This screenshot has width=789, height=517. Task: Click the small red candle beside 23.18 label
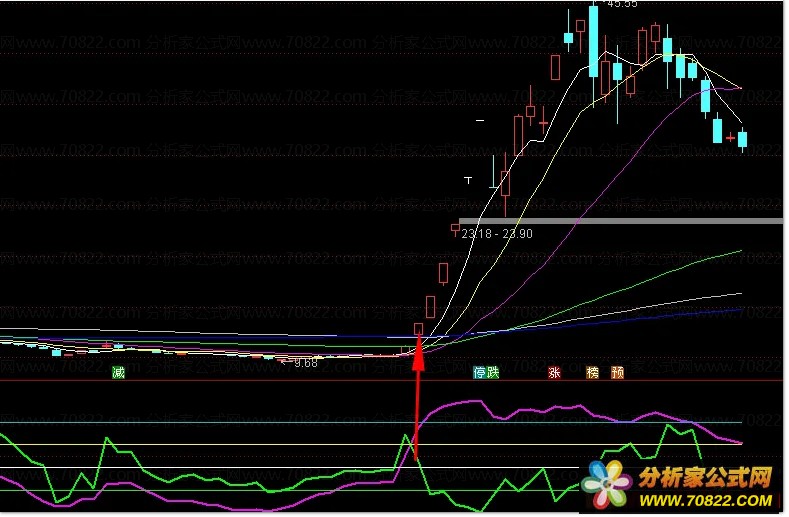click(455, 230)
